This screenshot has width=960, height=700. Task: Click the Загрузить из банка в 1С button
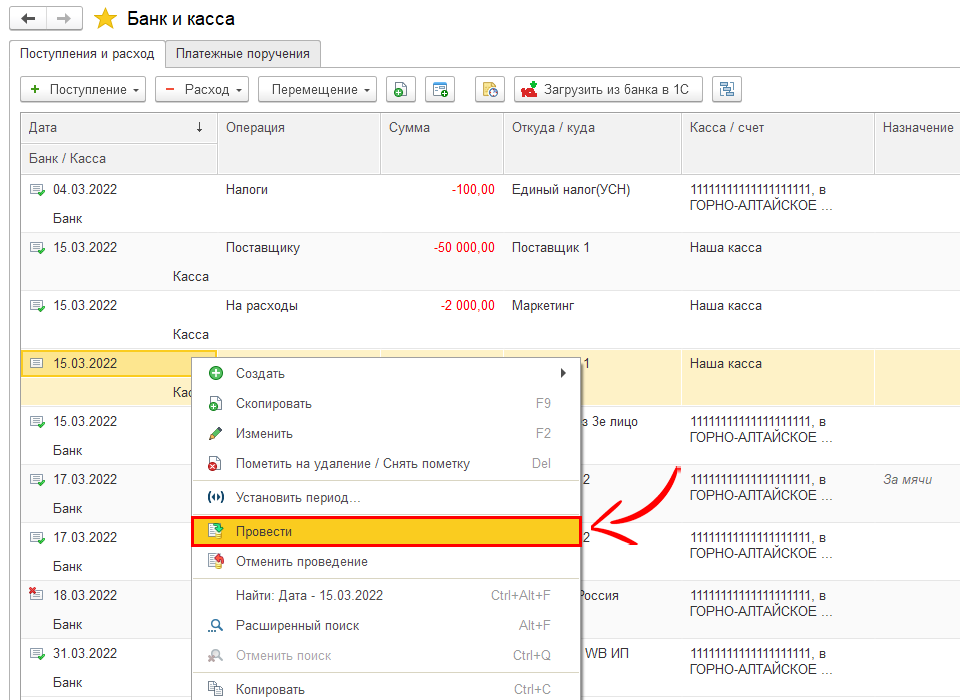pos(608,90)
